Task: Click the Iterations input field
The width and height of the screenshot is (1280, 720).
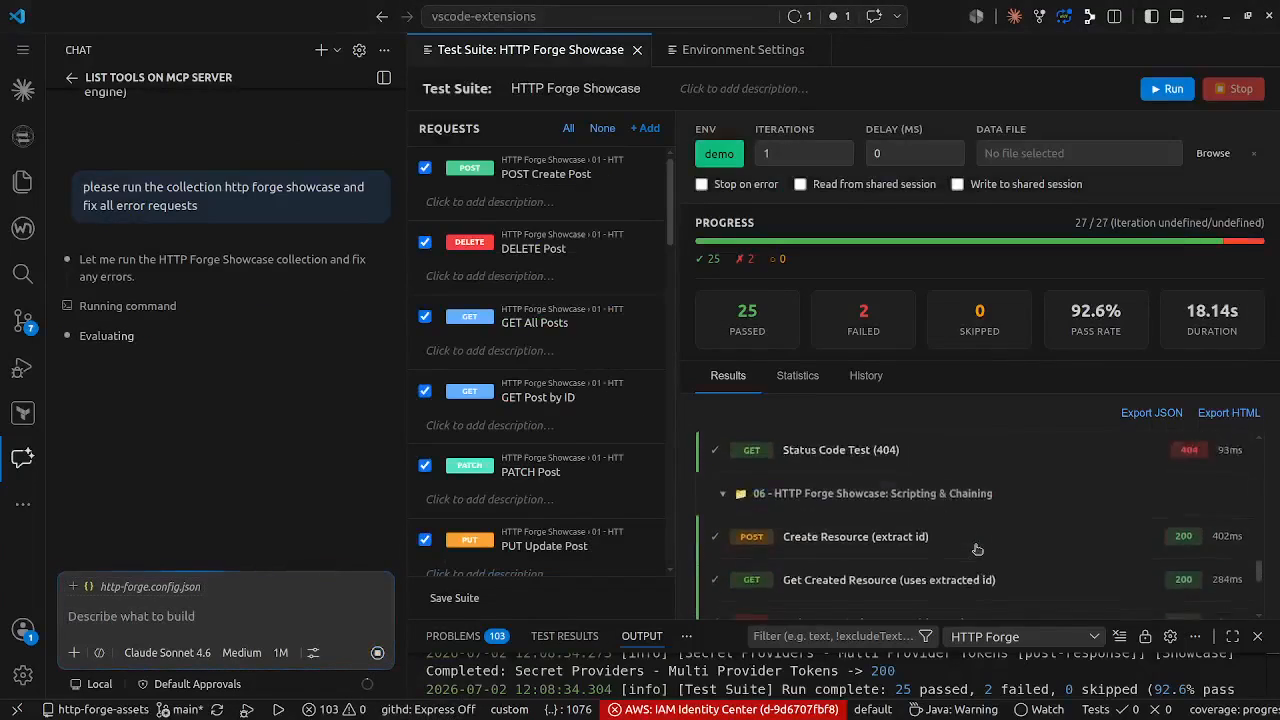Action: (804, 153)
